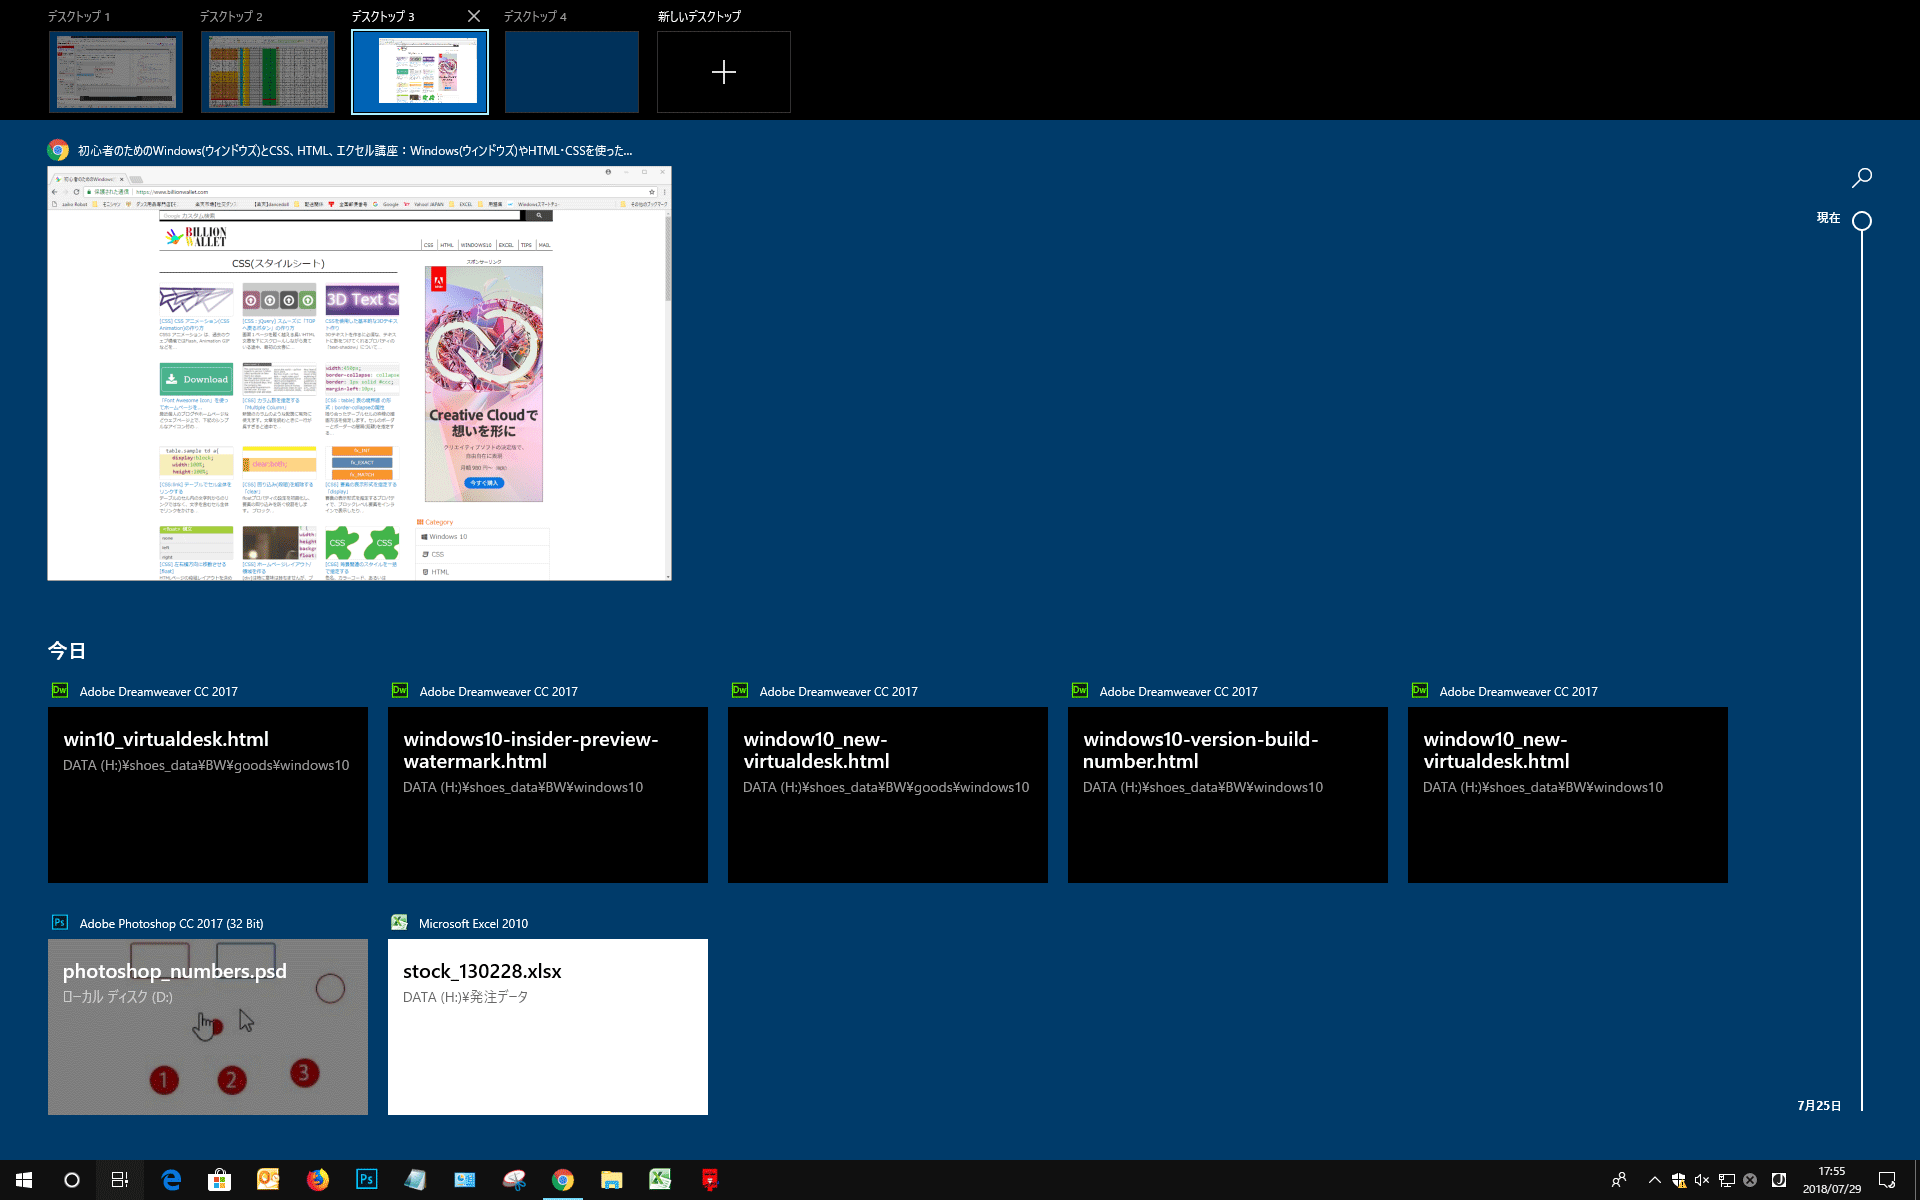Click the network tray icon
Screen dimensions: 1920x1200
pyautogui.click(x=1727, y=1180)
